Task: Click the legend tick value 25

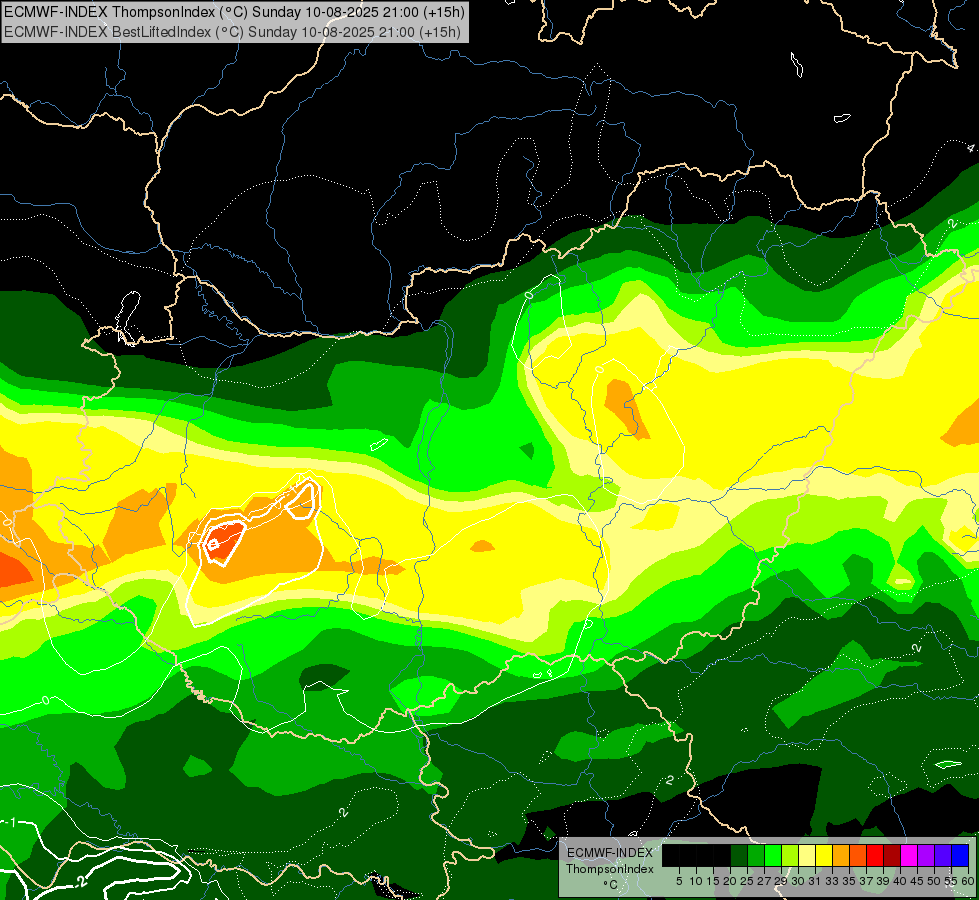Action: pos(747,881)
